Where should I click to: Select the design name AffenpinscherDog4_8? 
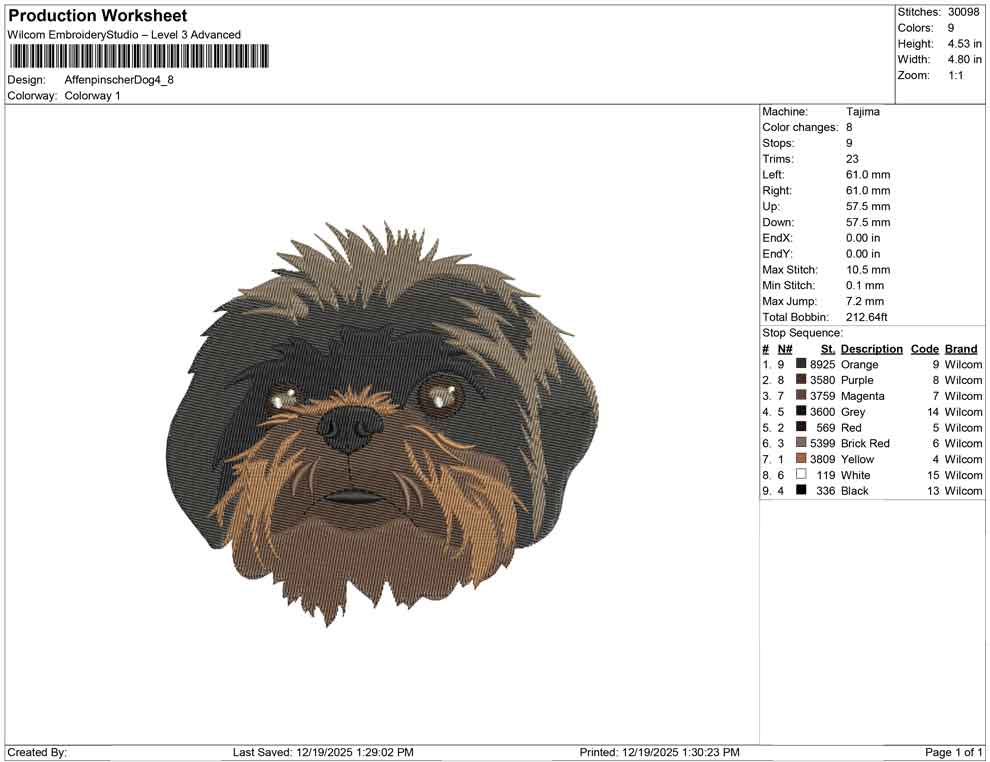click(120, 80)
